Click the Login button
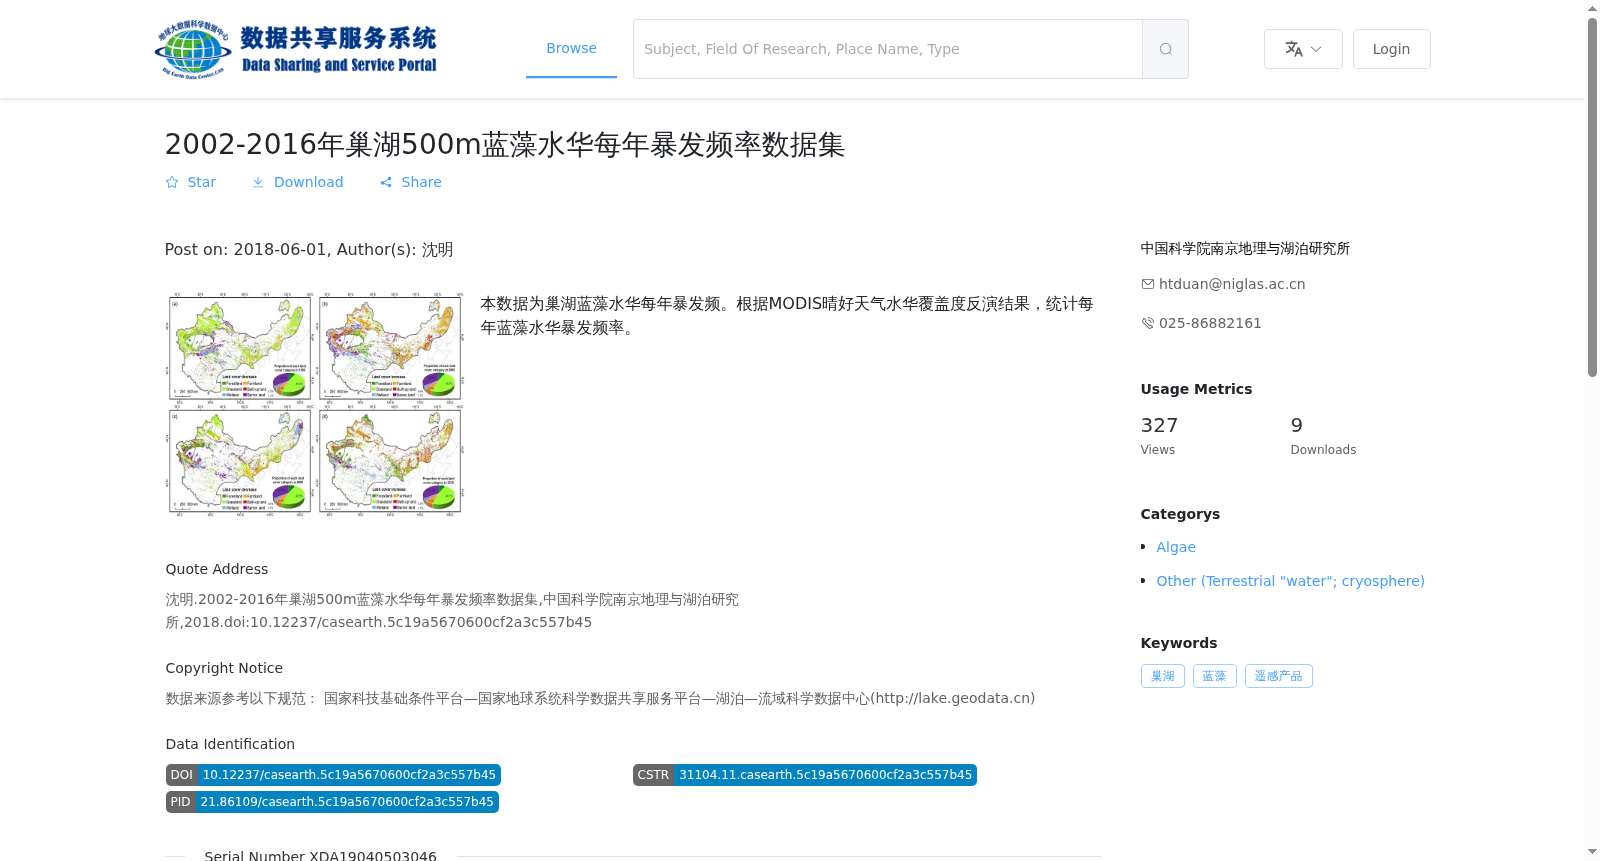 tap(1391, 49)
